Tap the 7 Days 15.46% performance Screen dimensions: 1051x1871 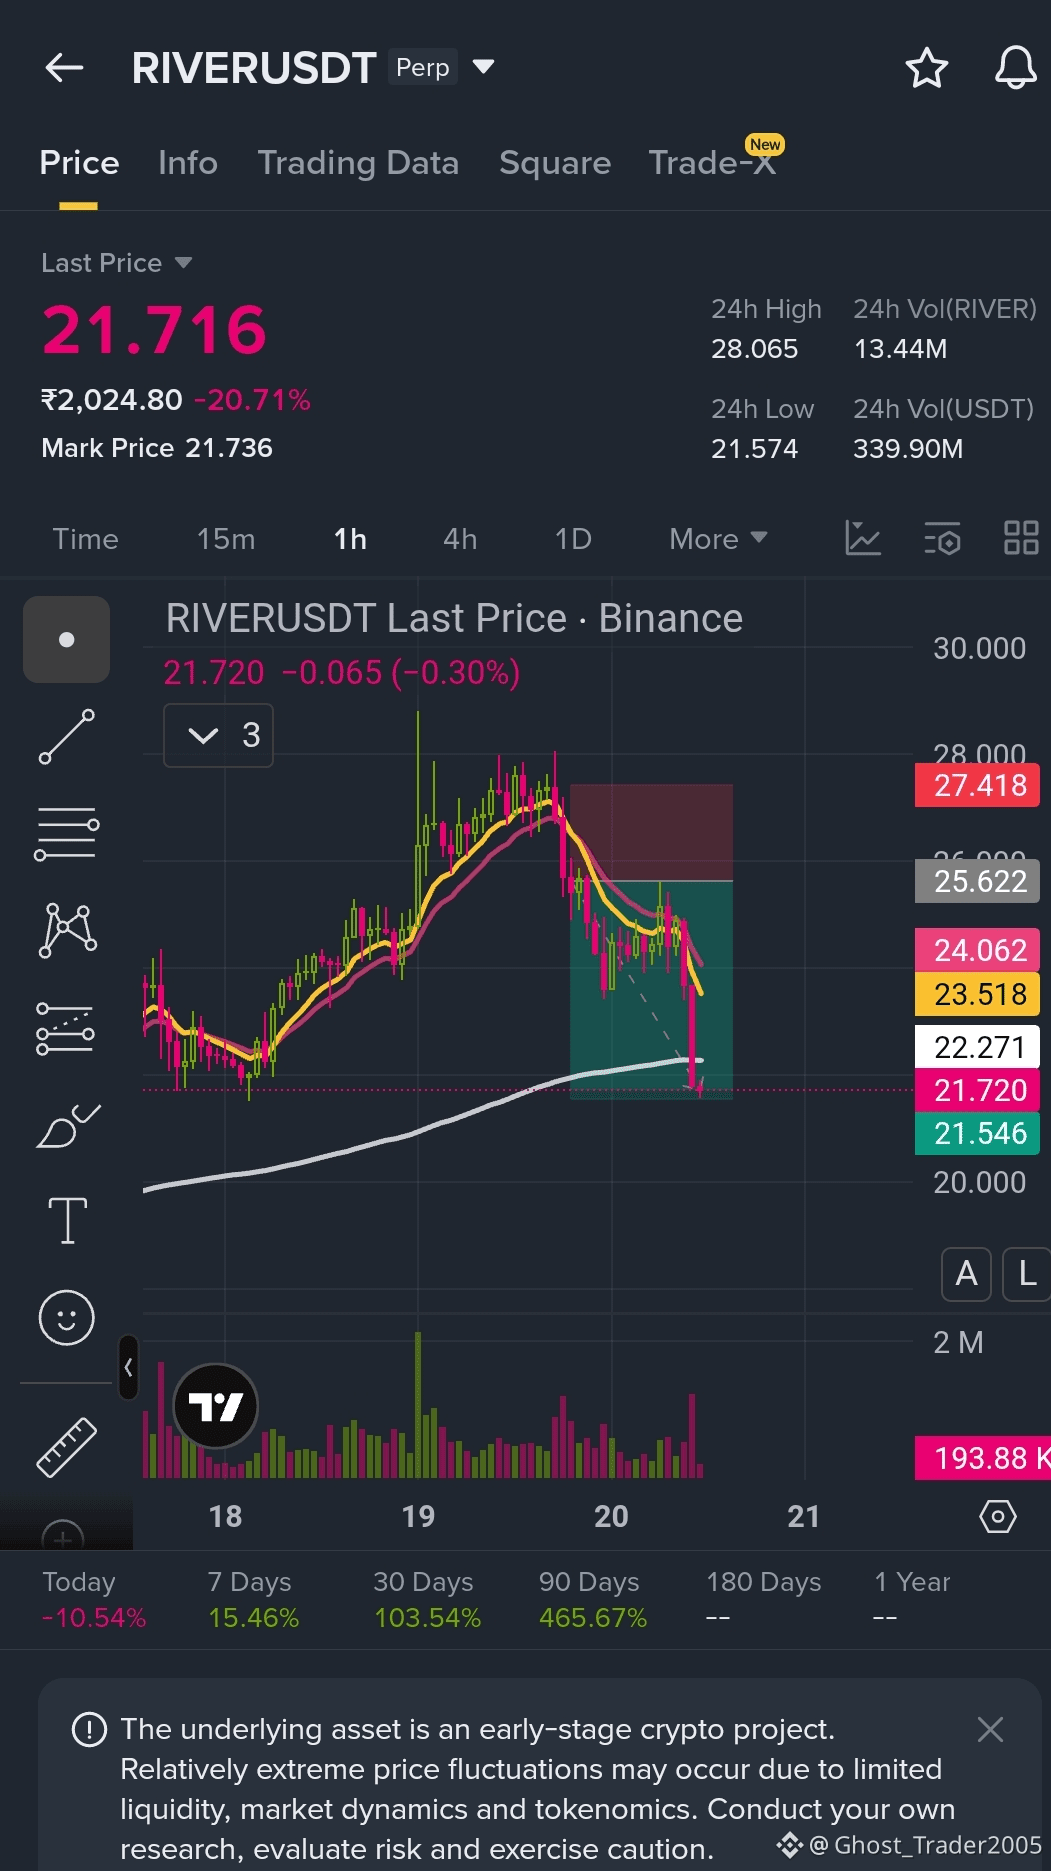[253, 1600]
